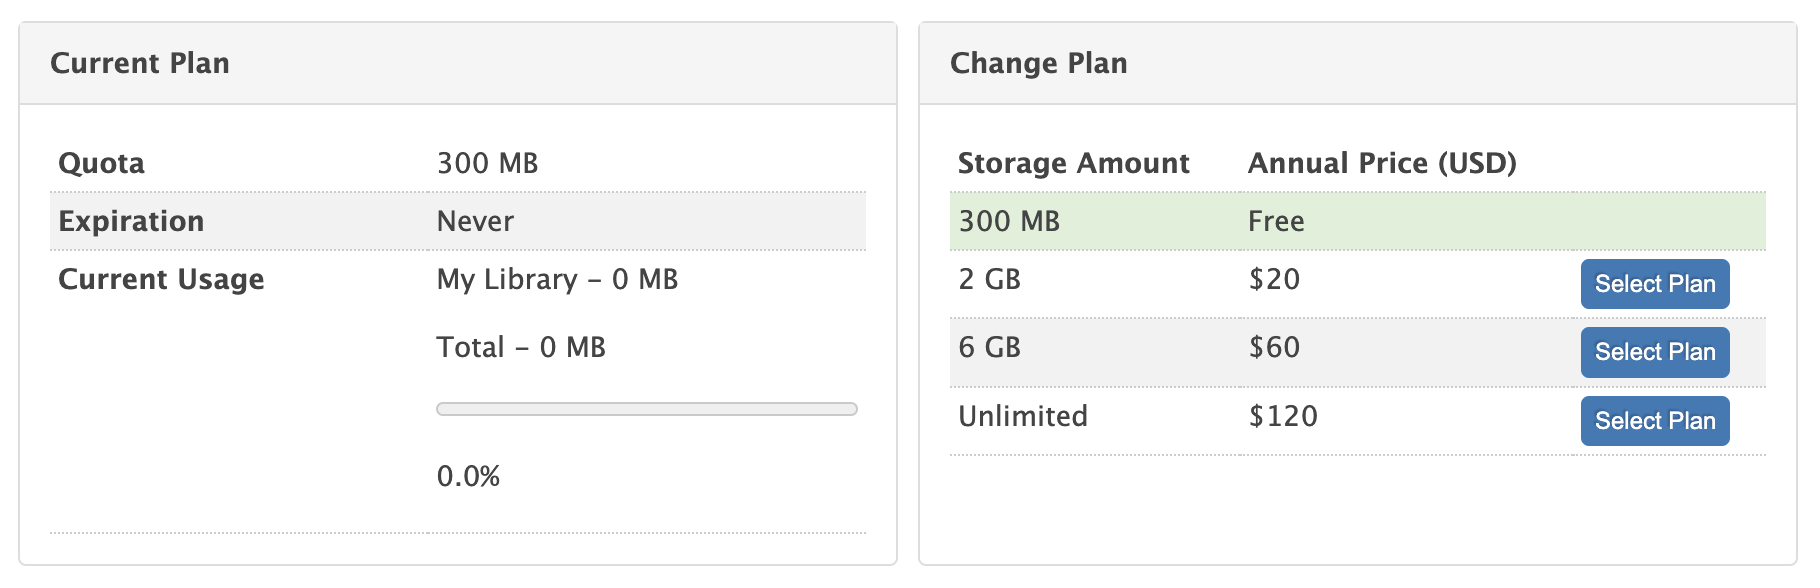Click the My Library – 0 MB usage text

(557, 279)
